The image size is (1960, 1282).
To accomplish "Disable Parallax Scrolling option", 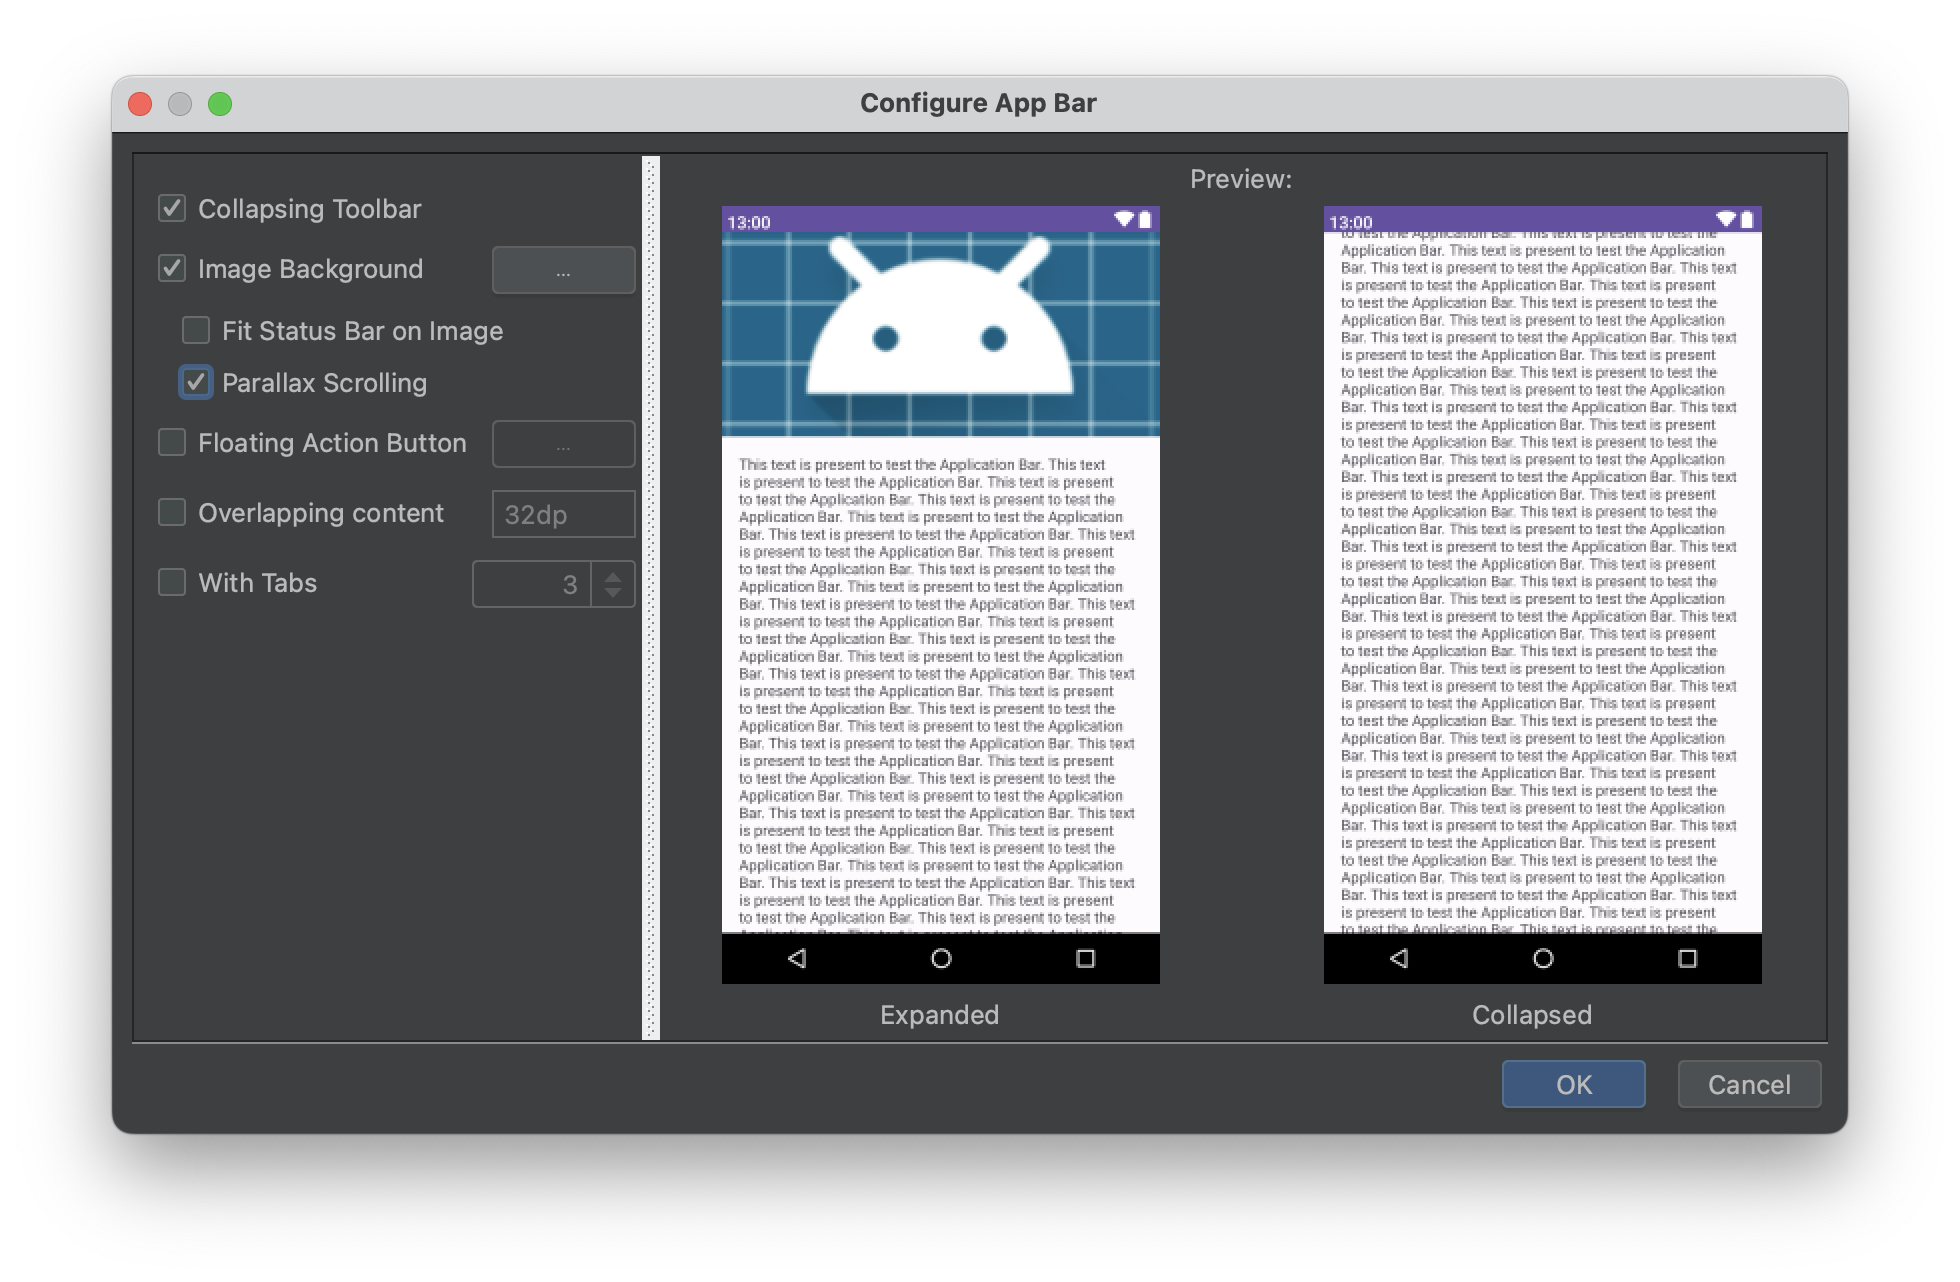I will point(196,382).
